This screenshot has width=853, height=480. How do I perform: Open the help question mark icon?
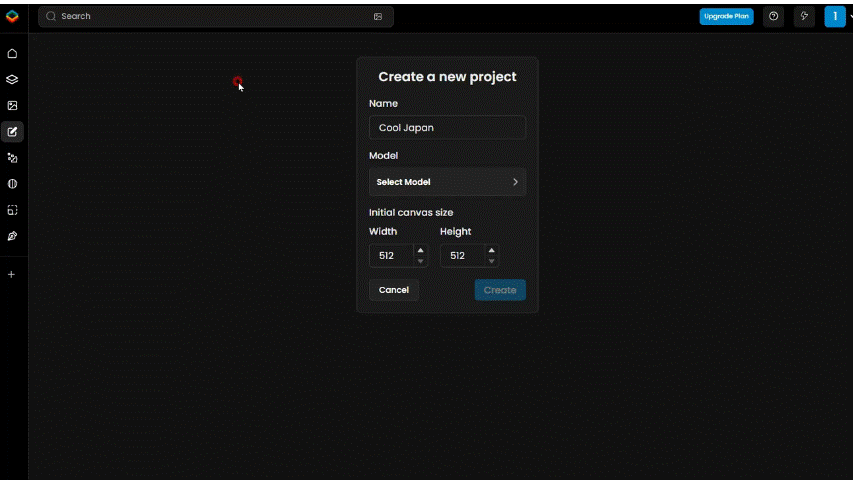click(x=773, y=16)
